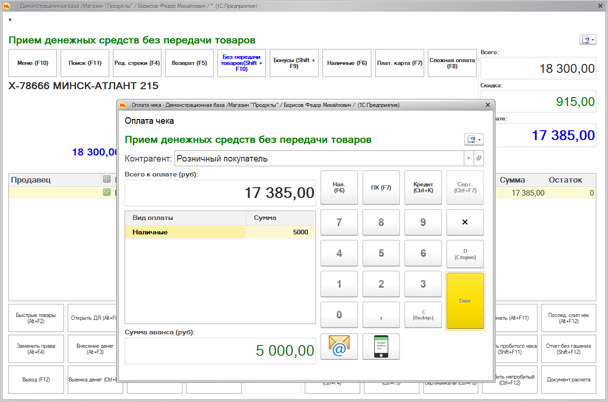Image resolution: width=608 pixels, height=402 pixels.
Task: Select card payment ПК (F7) on keypad
Action: point(381,187)
